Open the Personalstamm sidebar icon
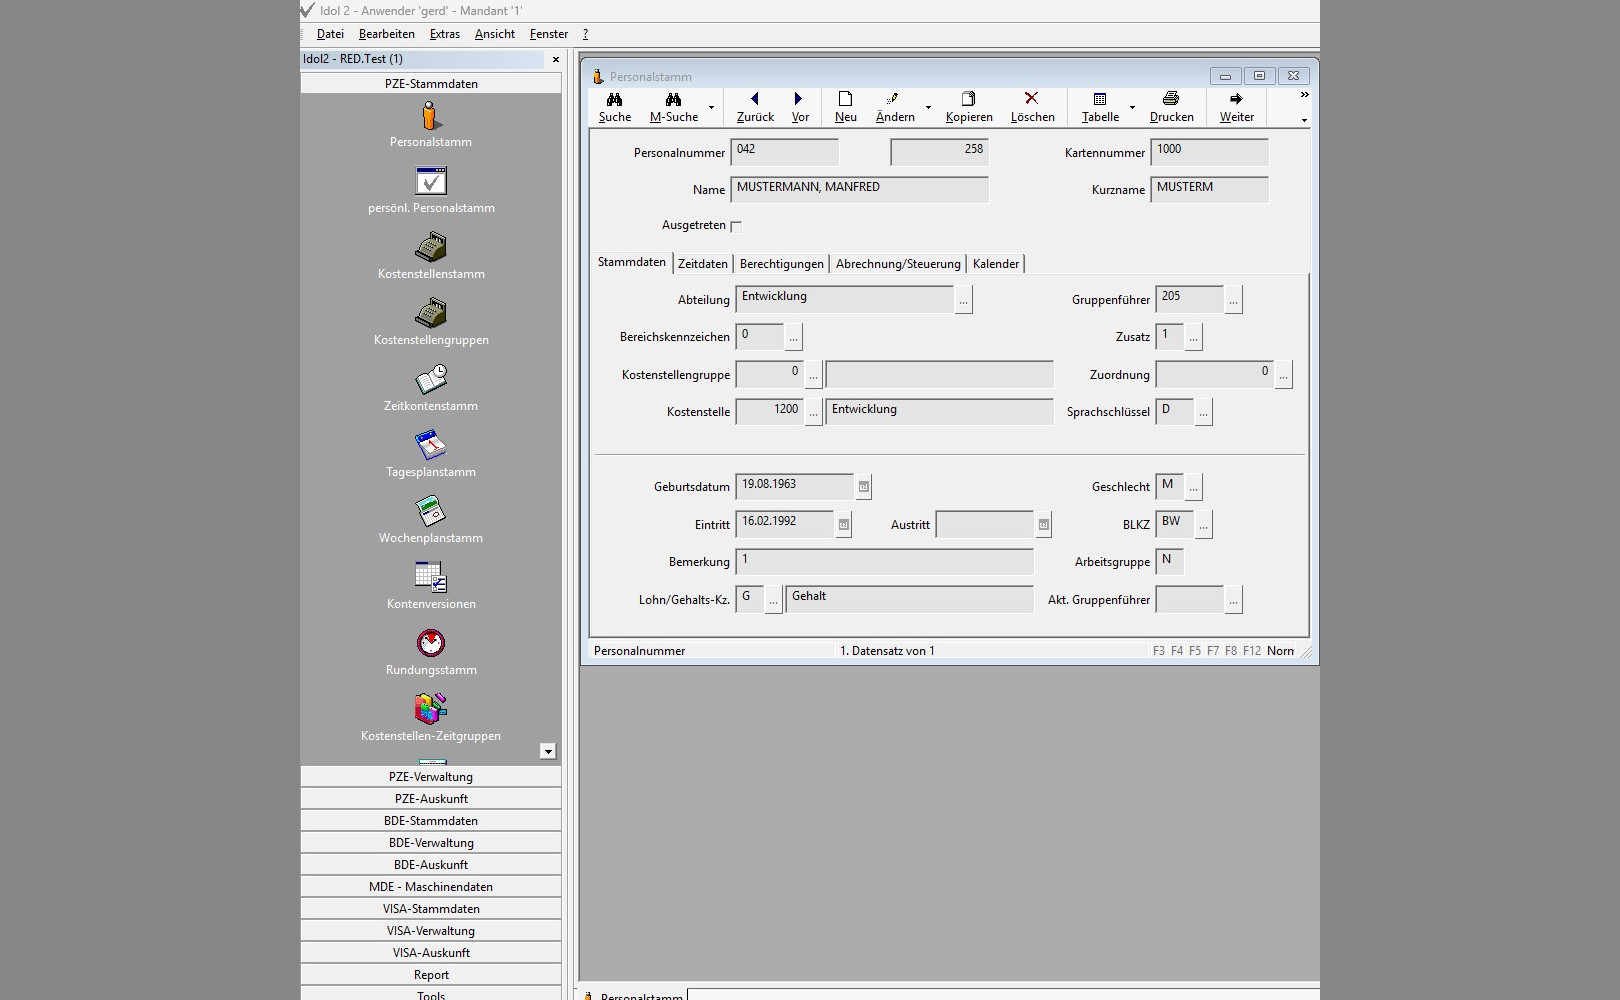The width and height of the screenshot is (1620, 1000). 431,117
